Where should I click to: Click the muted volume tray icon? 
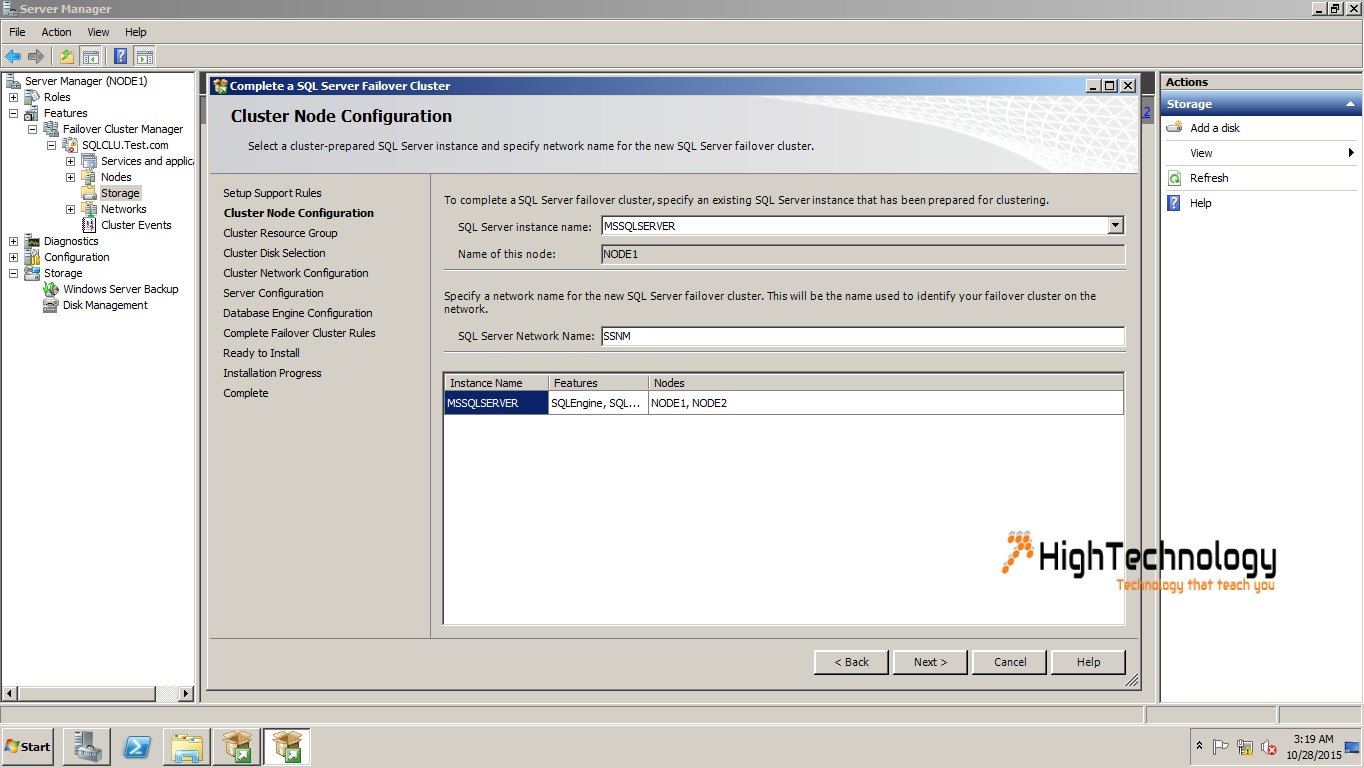1269,747
